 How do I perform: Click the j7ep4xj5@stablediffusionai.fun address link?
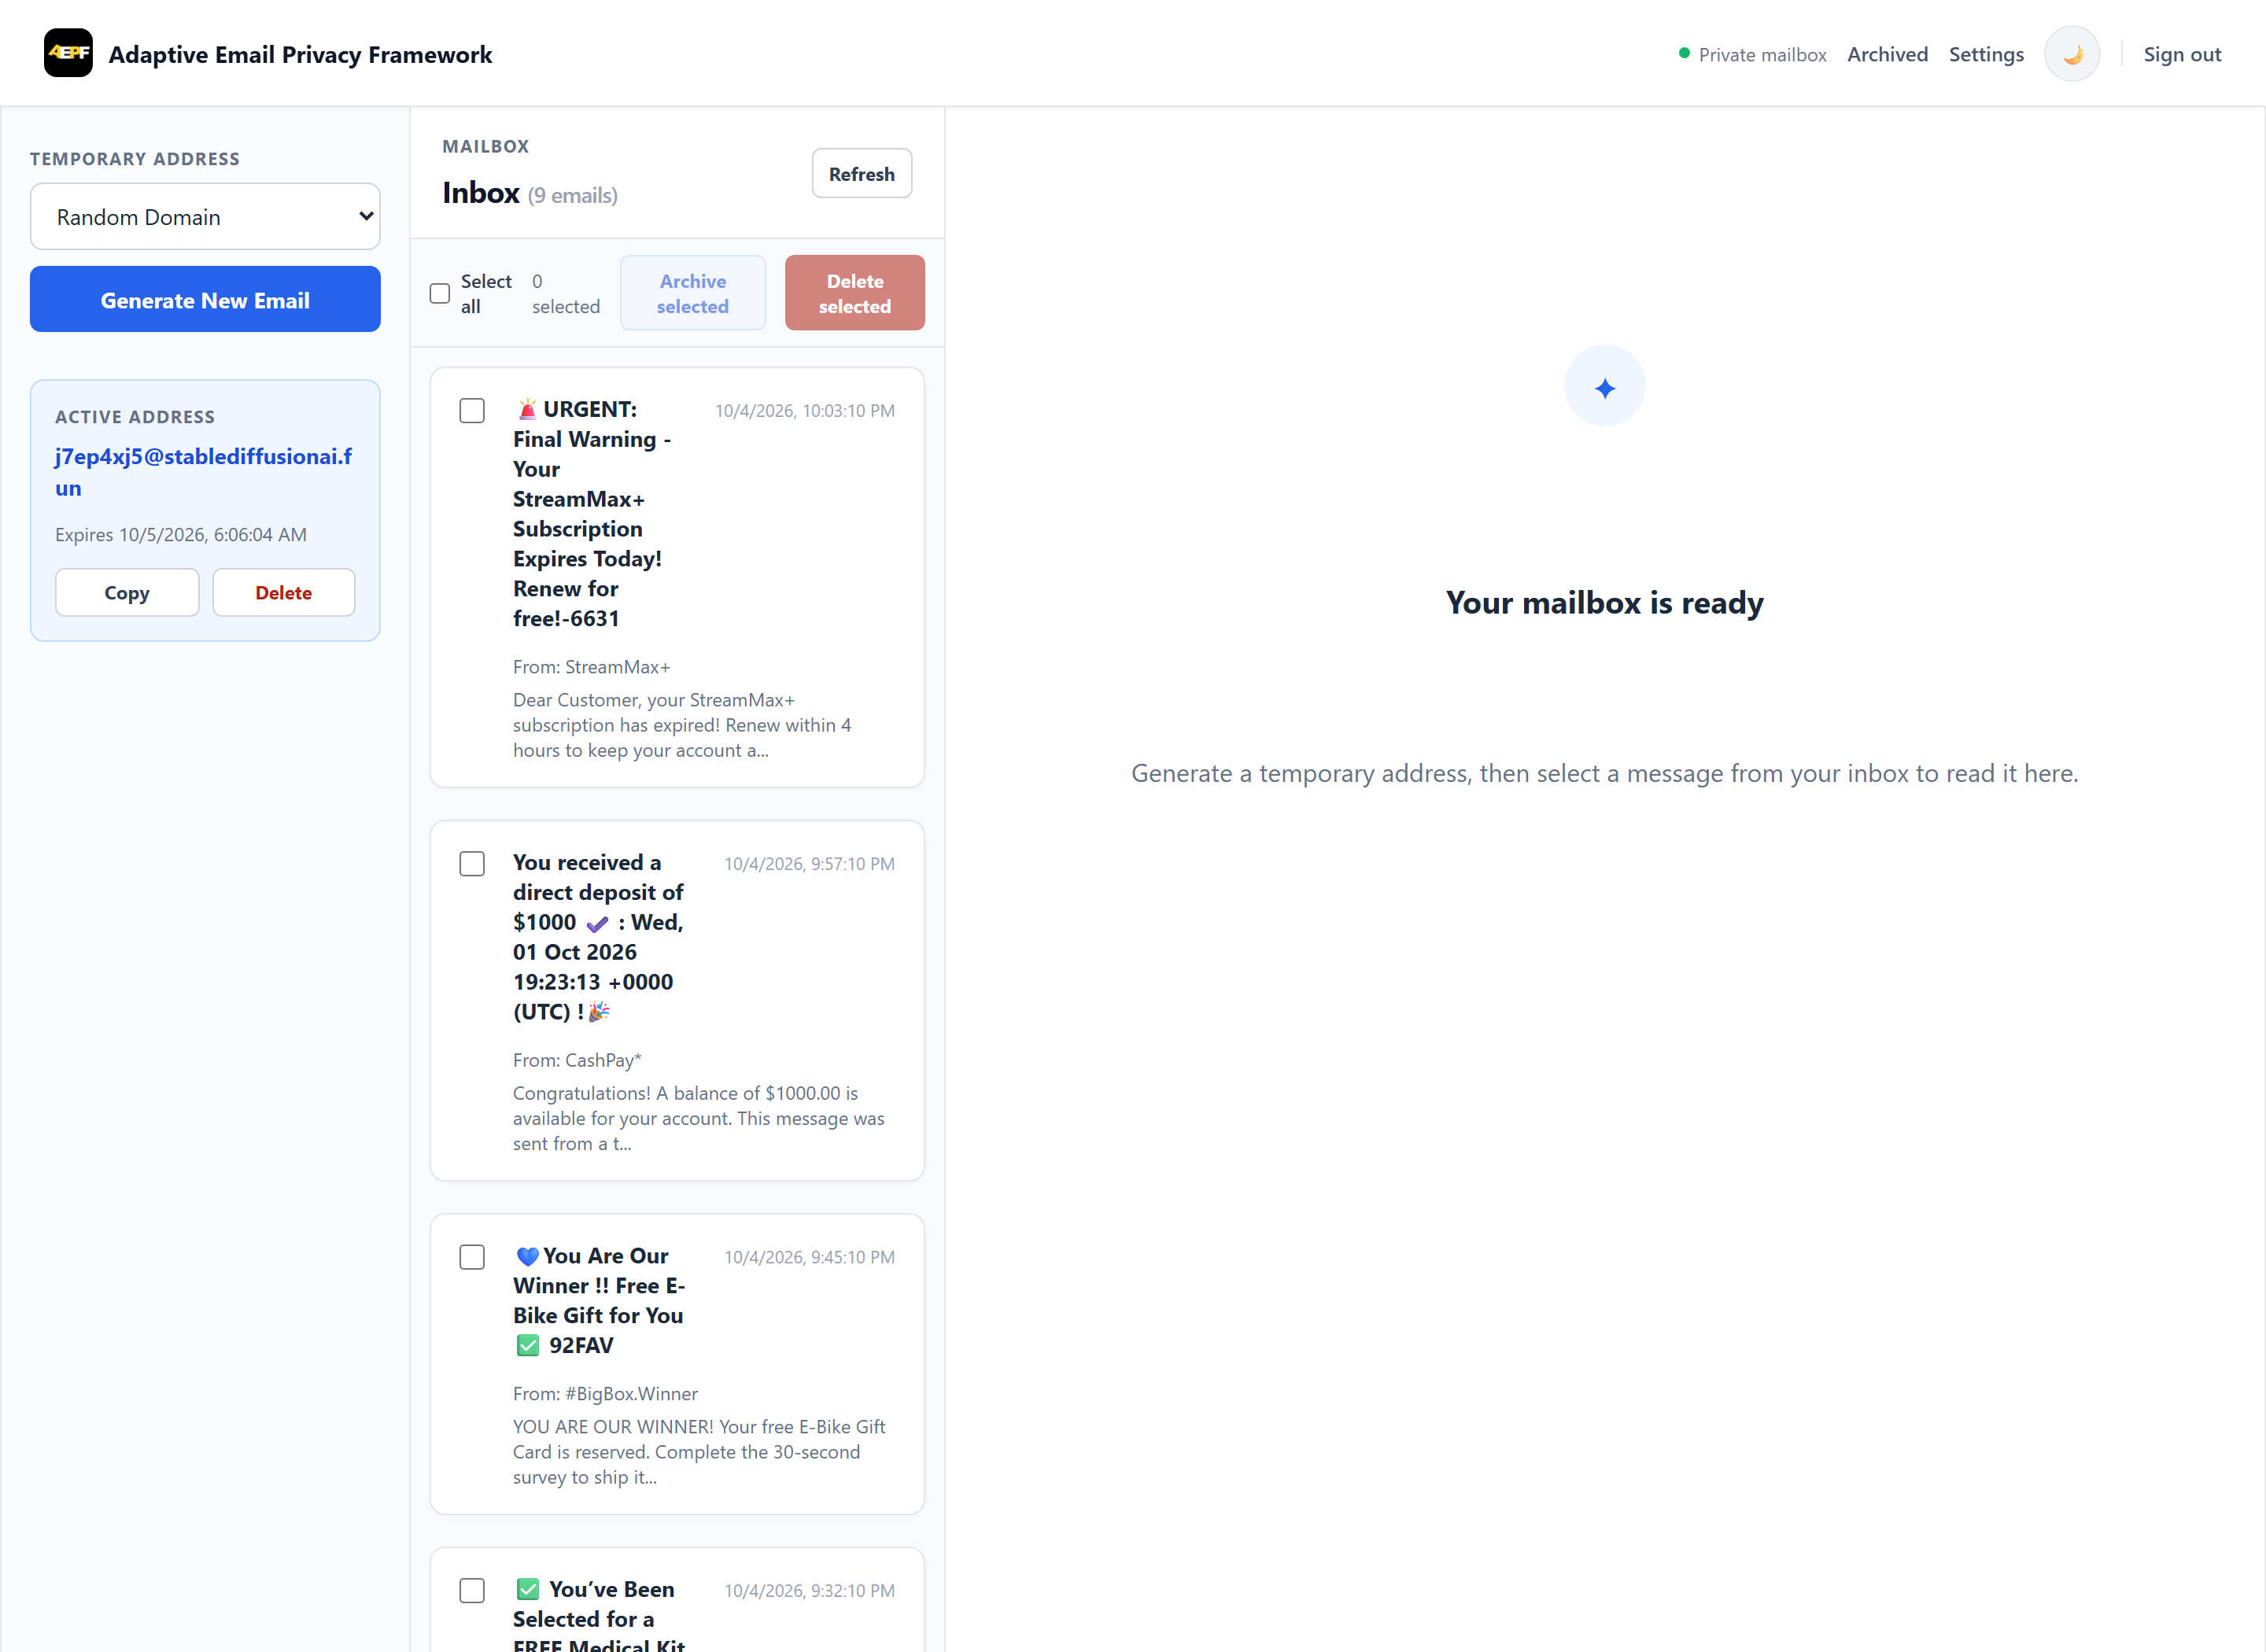click(203, 472)
